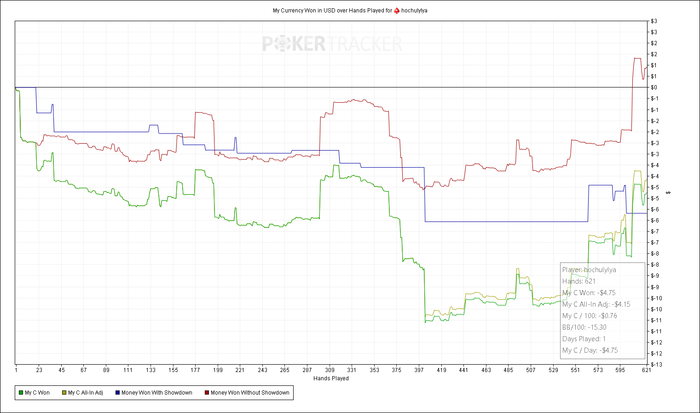Click x-axis tick label '89'

[106, 370]
